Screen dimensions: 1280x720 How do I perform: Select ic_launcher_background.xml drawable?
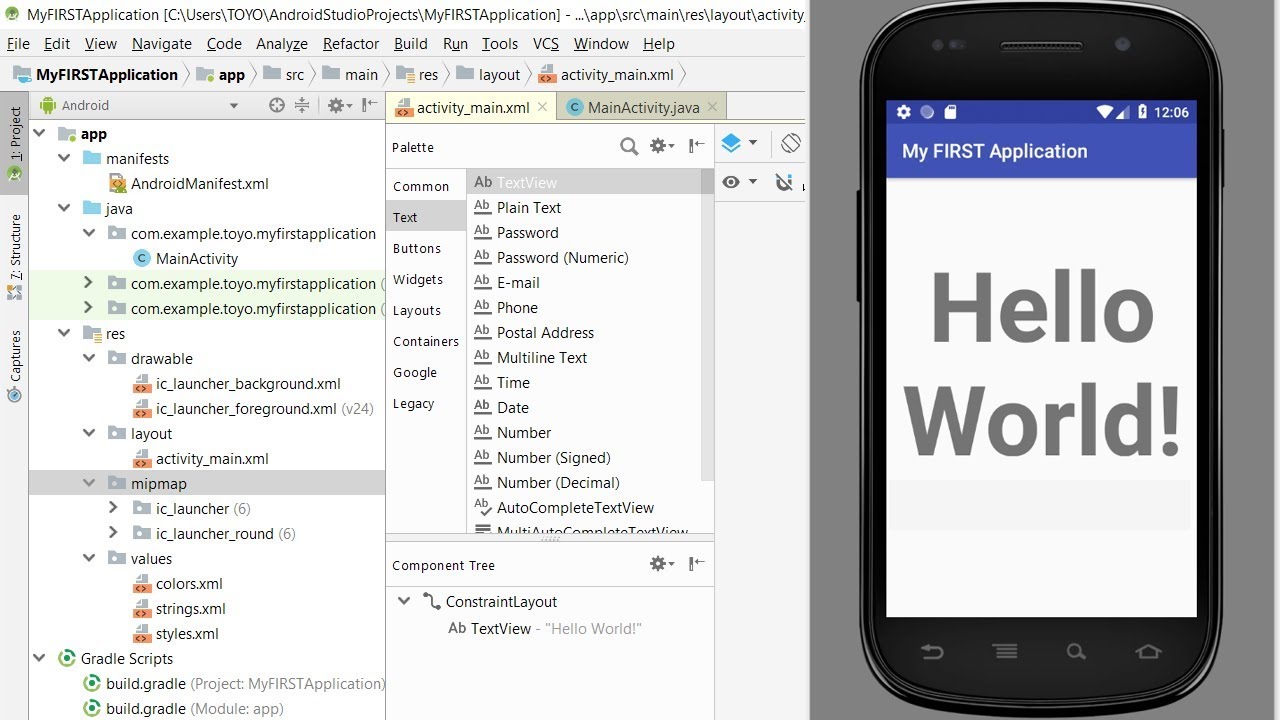pos(248,384)
